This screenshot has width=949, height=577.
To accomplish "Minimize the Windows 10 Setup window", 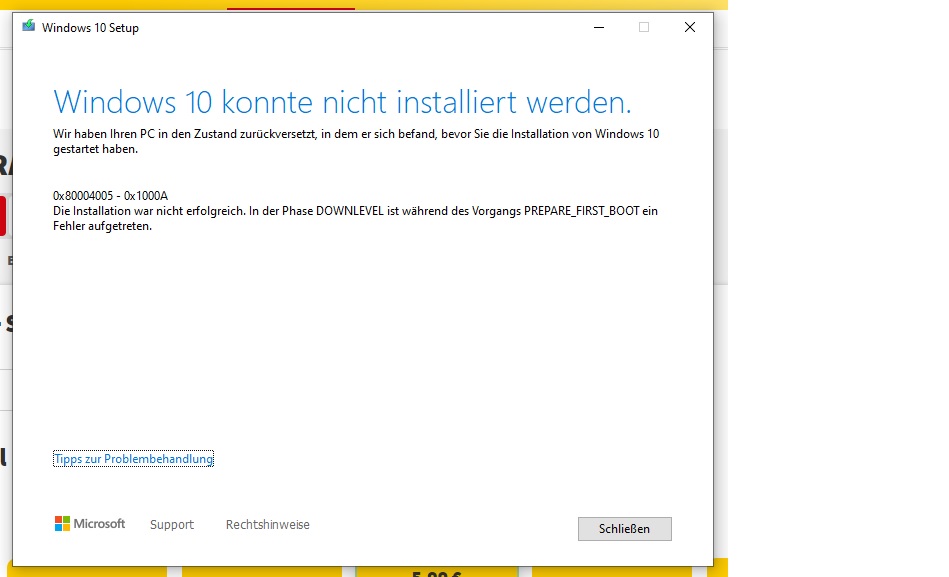I will pos(599,27).
